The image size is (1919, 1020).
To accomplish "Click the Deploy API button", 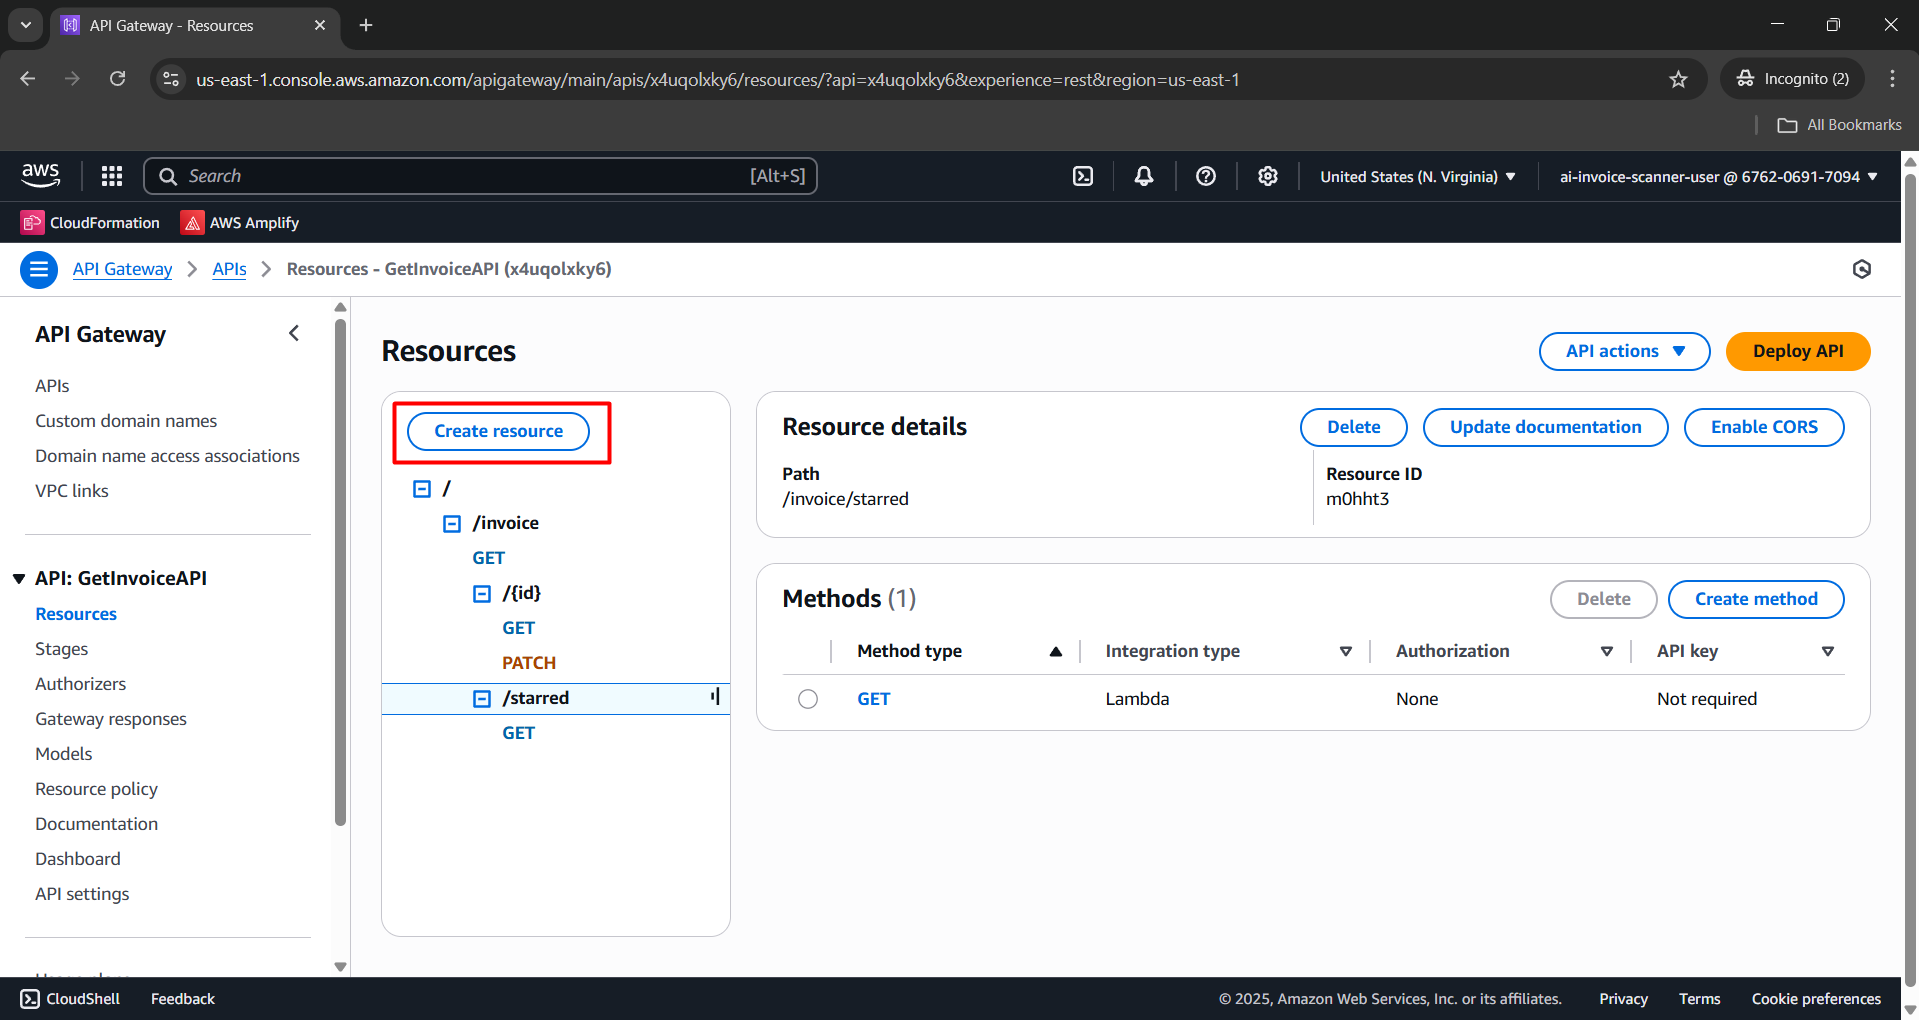I will (x=1797, y=351).
